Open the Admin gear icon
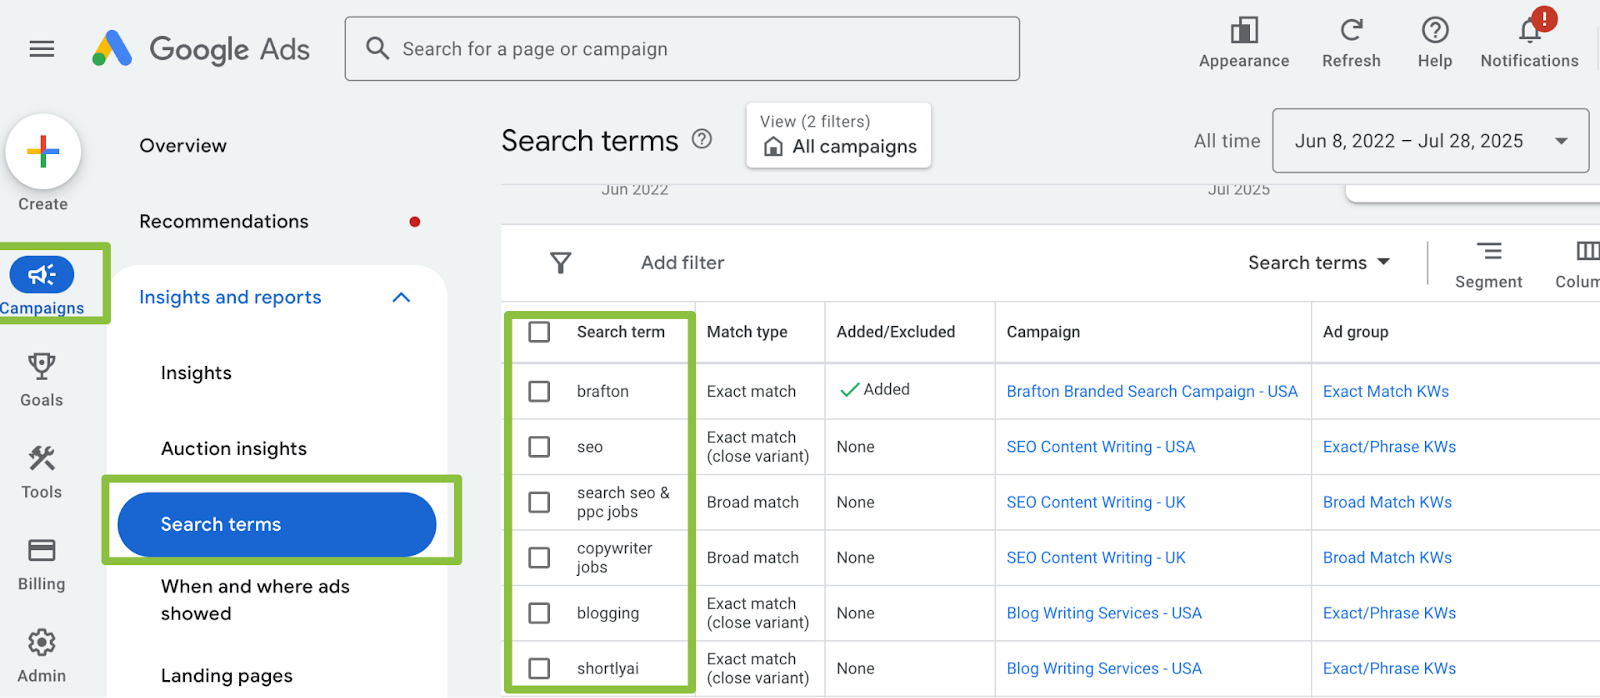Image resolution: width=1600 pixels, height=698 pixels. tap(42, 643)
